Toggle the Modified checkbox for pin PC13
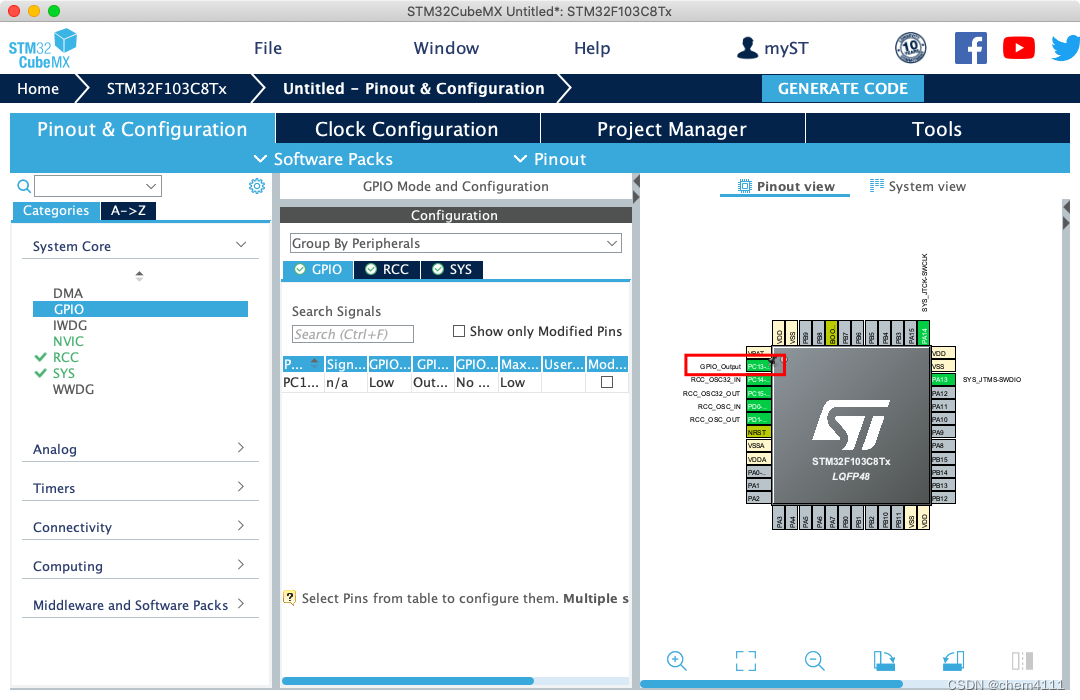1080x700 pixels. 607,381
